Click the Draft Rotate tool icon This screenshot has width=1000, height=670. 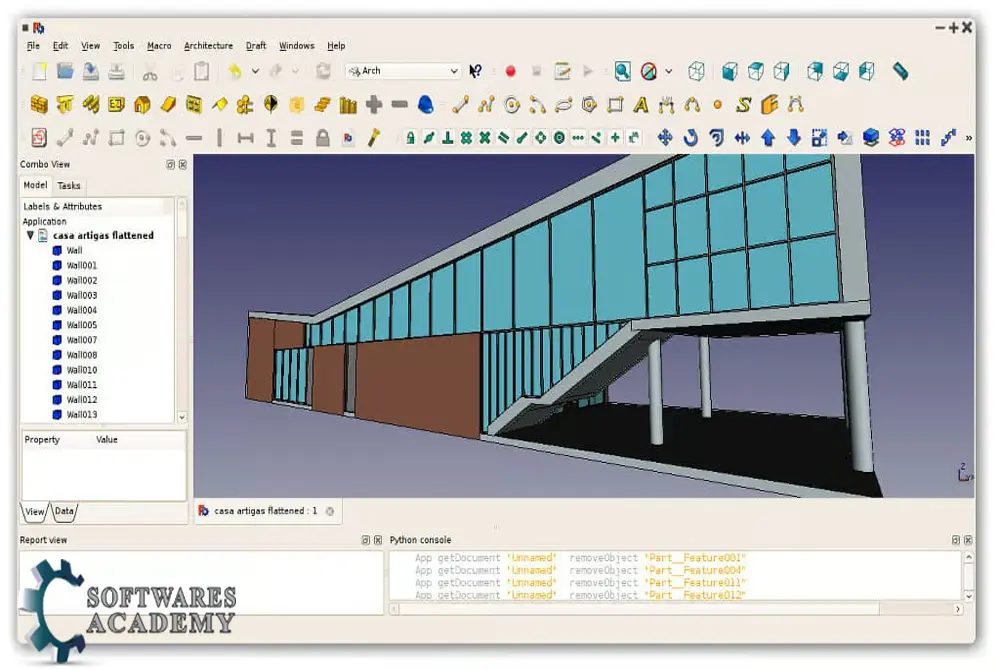pos(691,138)
